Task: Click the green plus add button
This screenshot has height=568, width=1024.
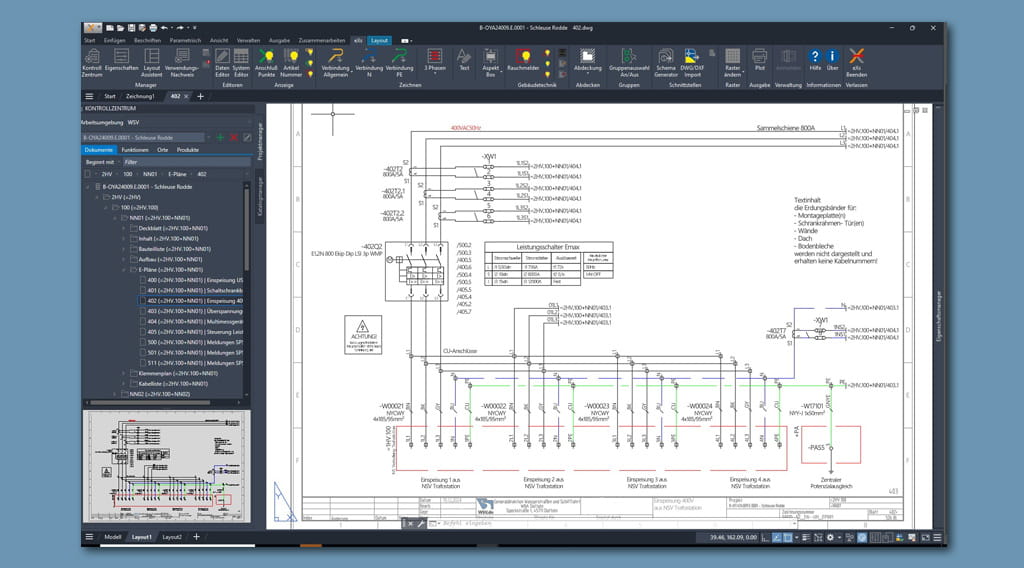Action: click(x=220, y=137)
